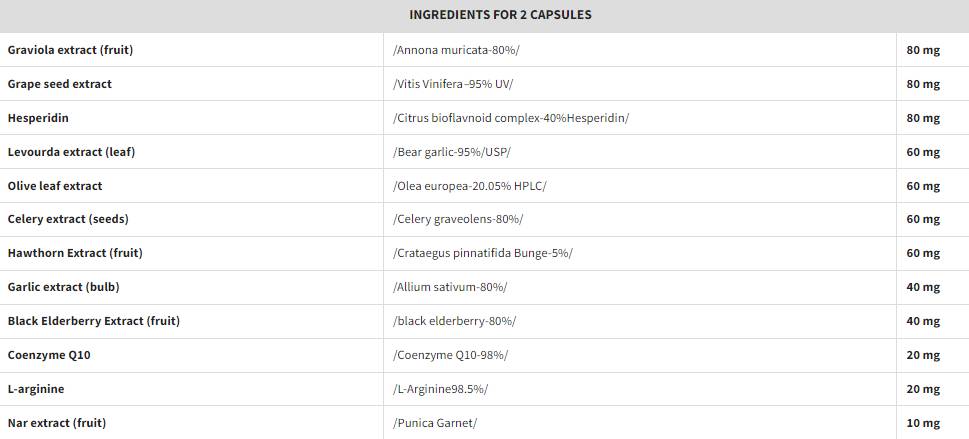This screenshot has width=969, height=439.
Task: Click Nar extract (fruit) label
Action: pyautogui.click(x=57, y=424)
